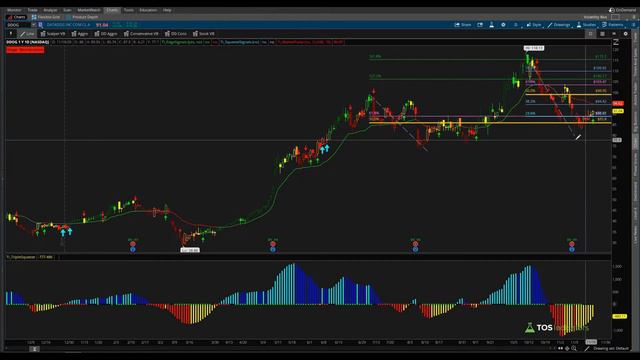This screenshot has height=360, width=640.
Task: Open the gear icon above price axis
Action: pyautogui.click(x=625, y=34)
